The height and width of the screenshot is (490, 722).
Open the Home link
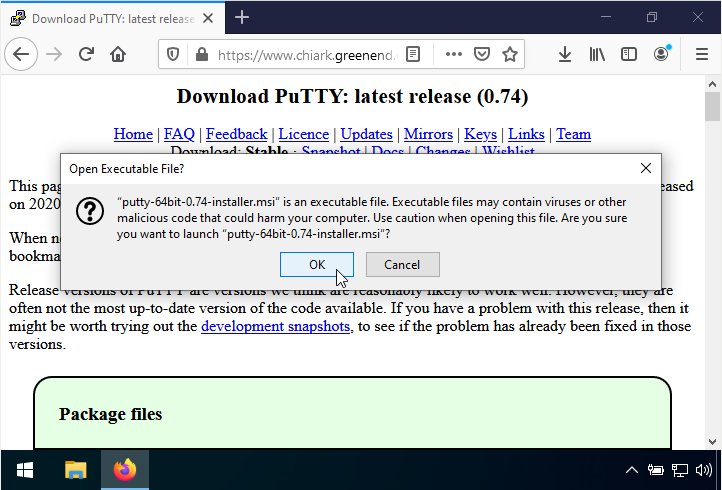pos(133,134)
